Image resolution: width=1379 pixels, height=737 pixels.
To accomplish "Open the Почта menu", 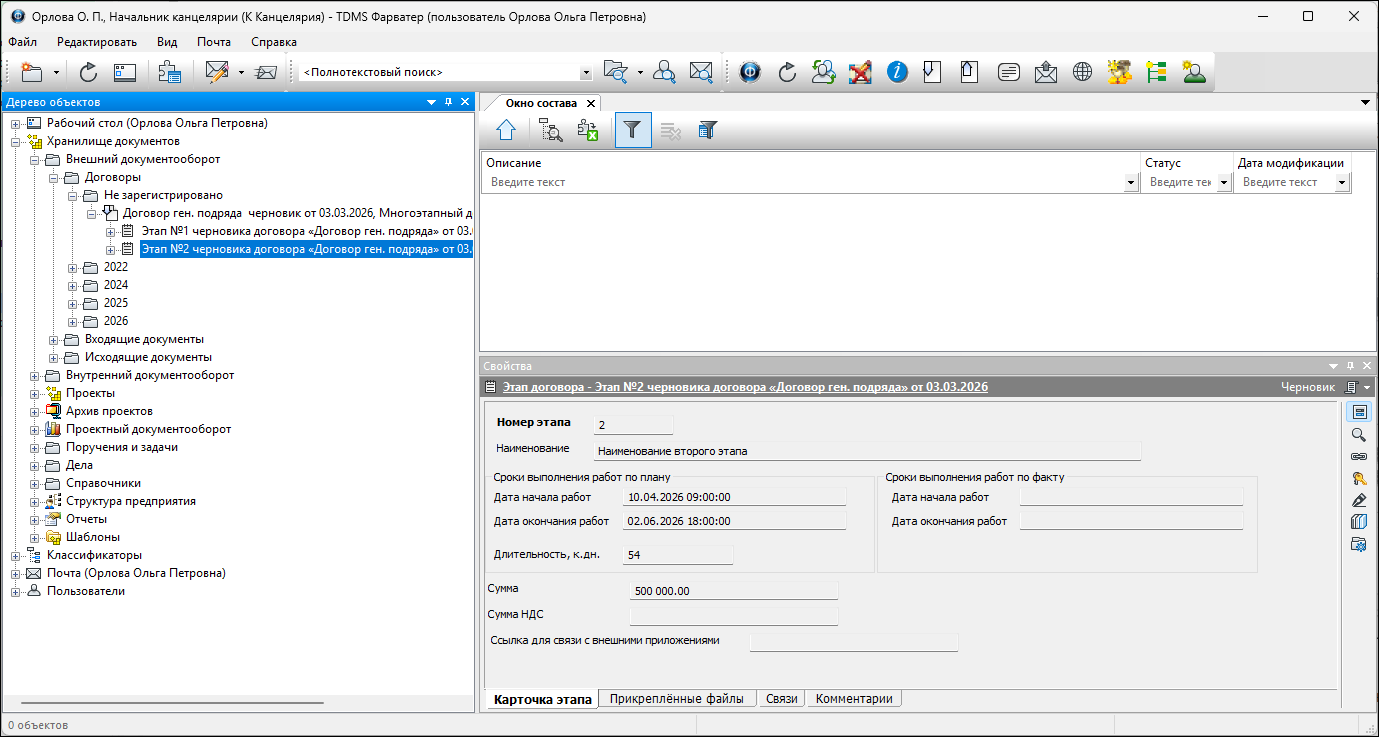I will coord(214,42).
